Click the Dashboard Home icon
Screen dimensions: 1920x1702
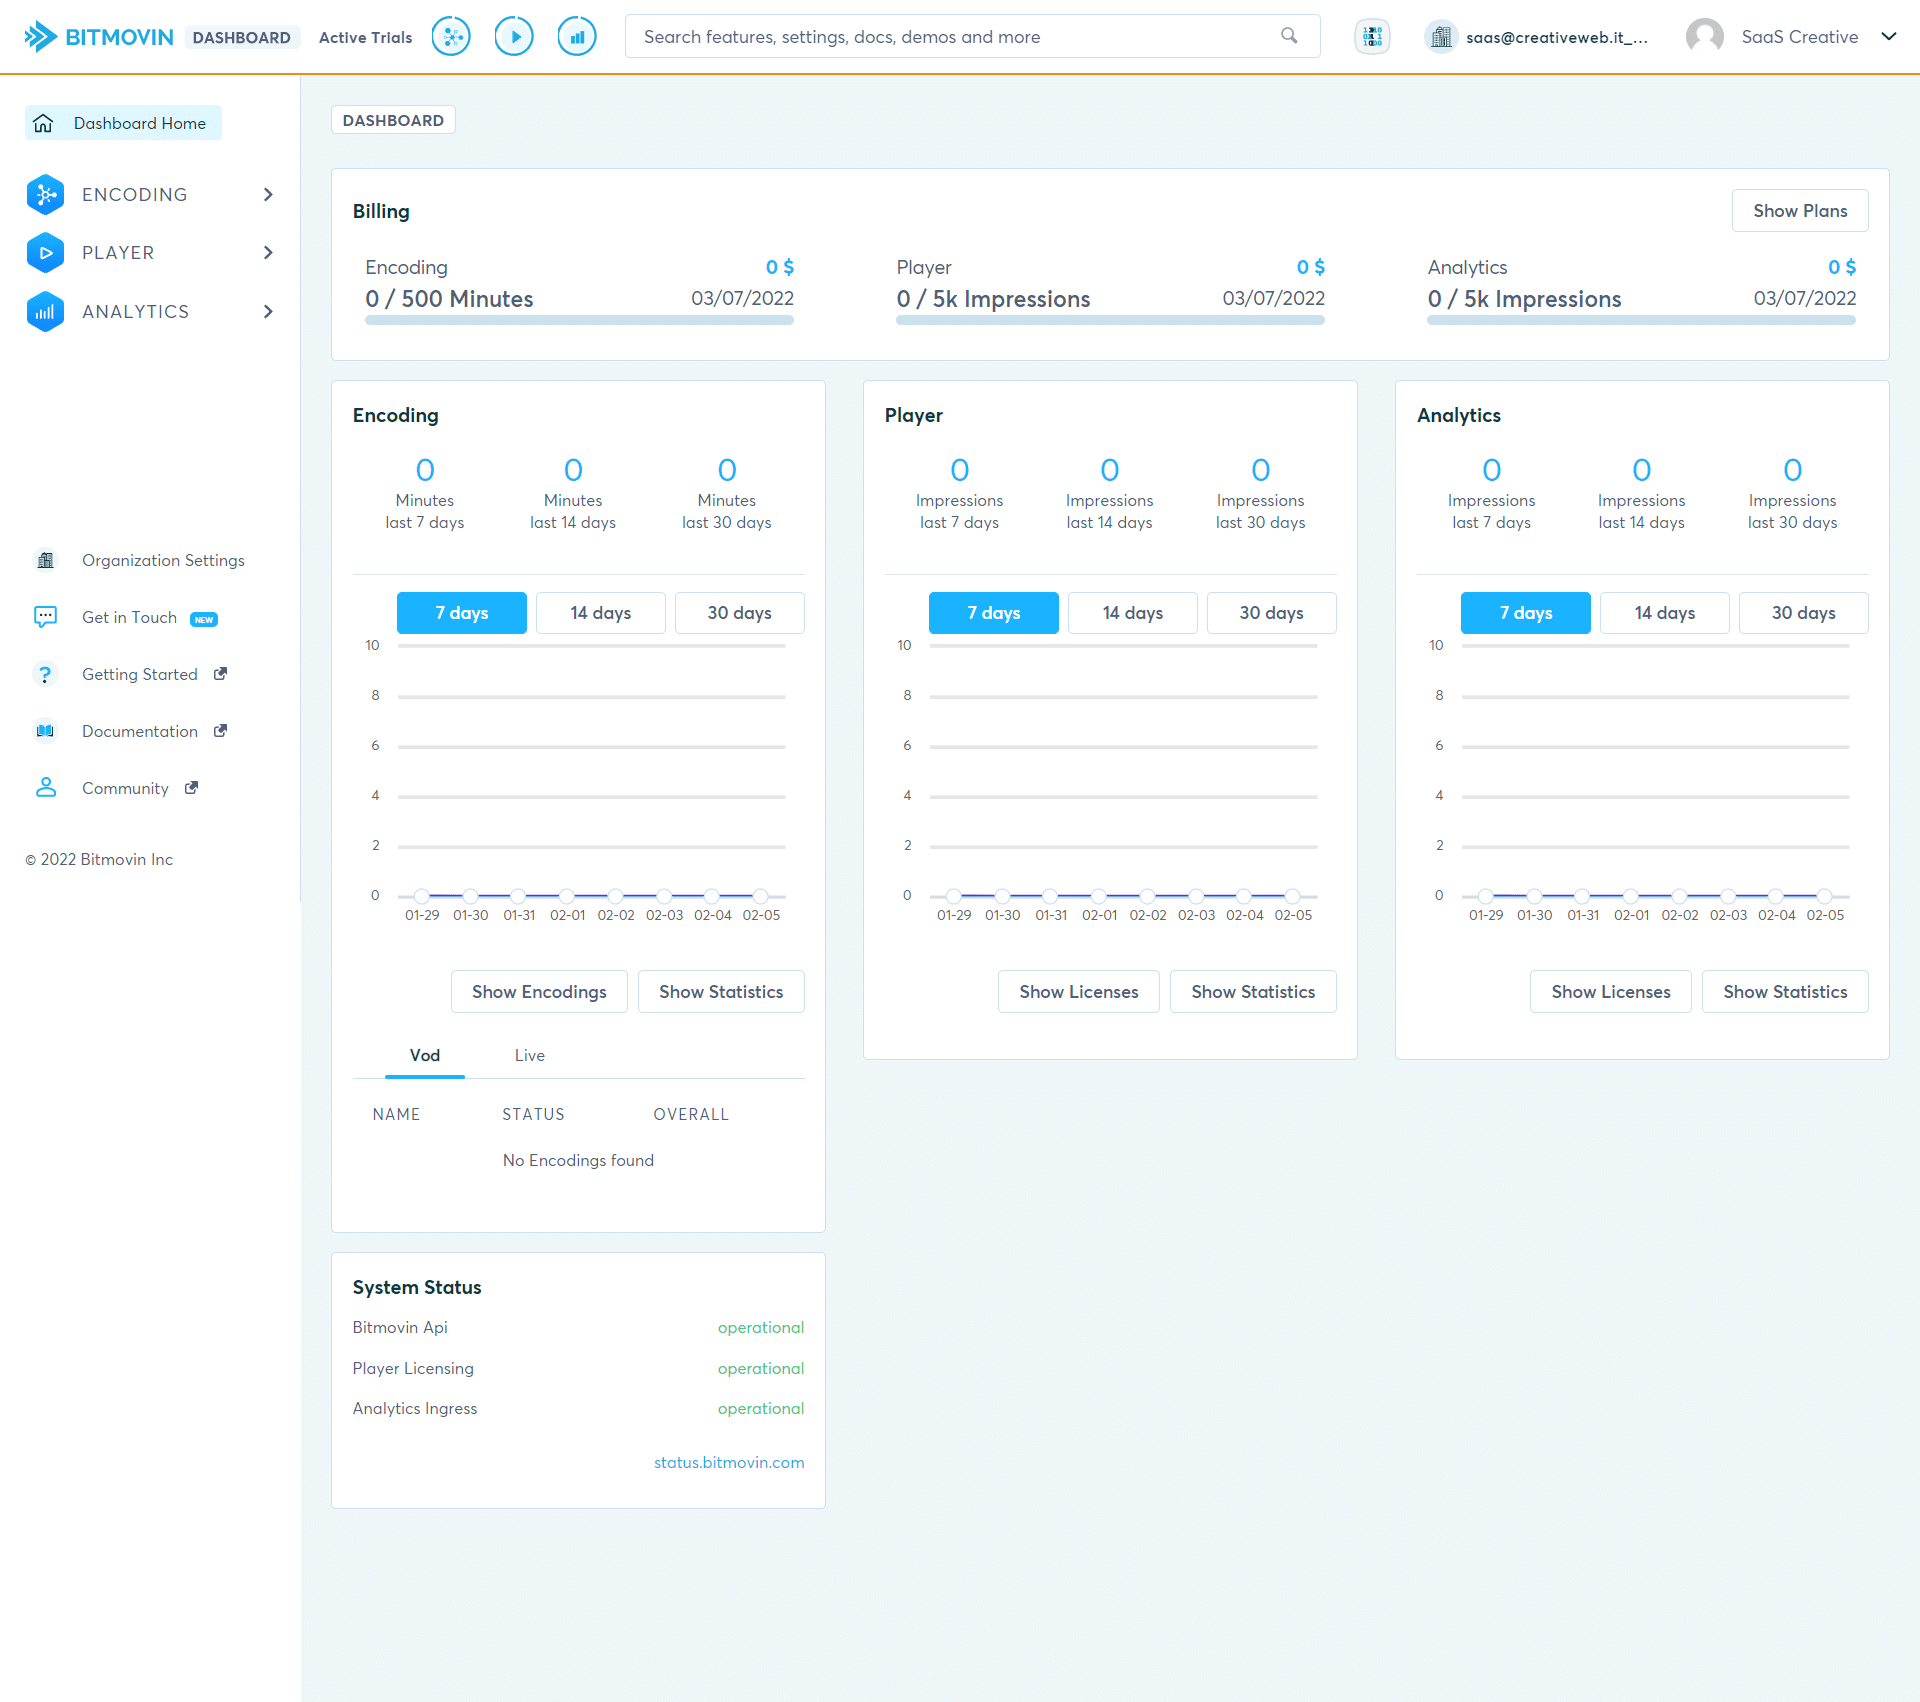click(x=43, y=123)
